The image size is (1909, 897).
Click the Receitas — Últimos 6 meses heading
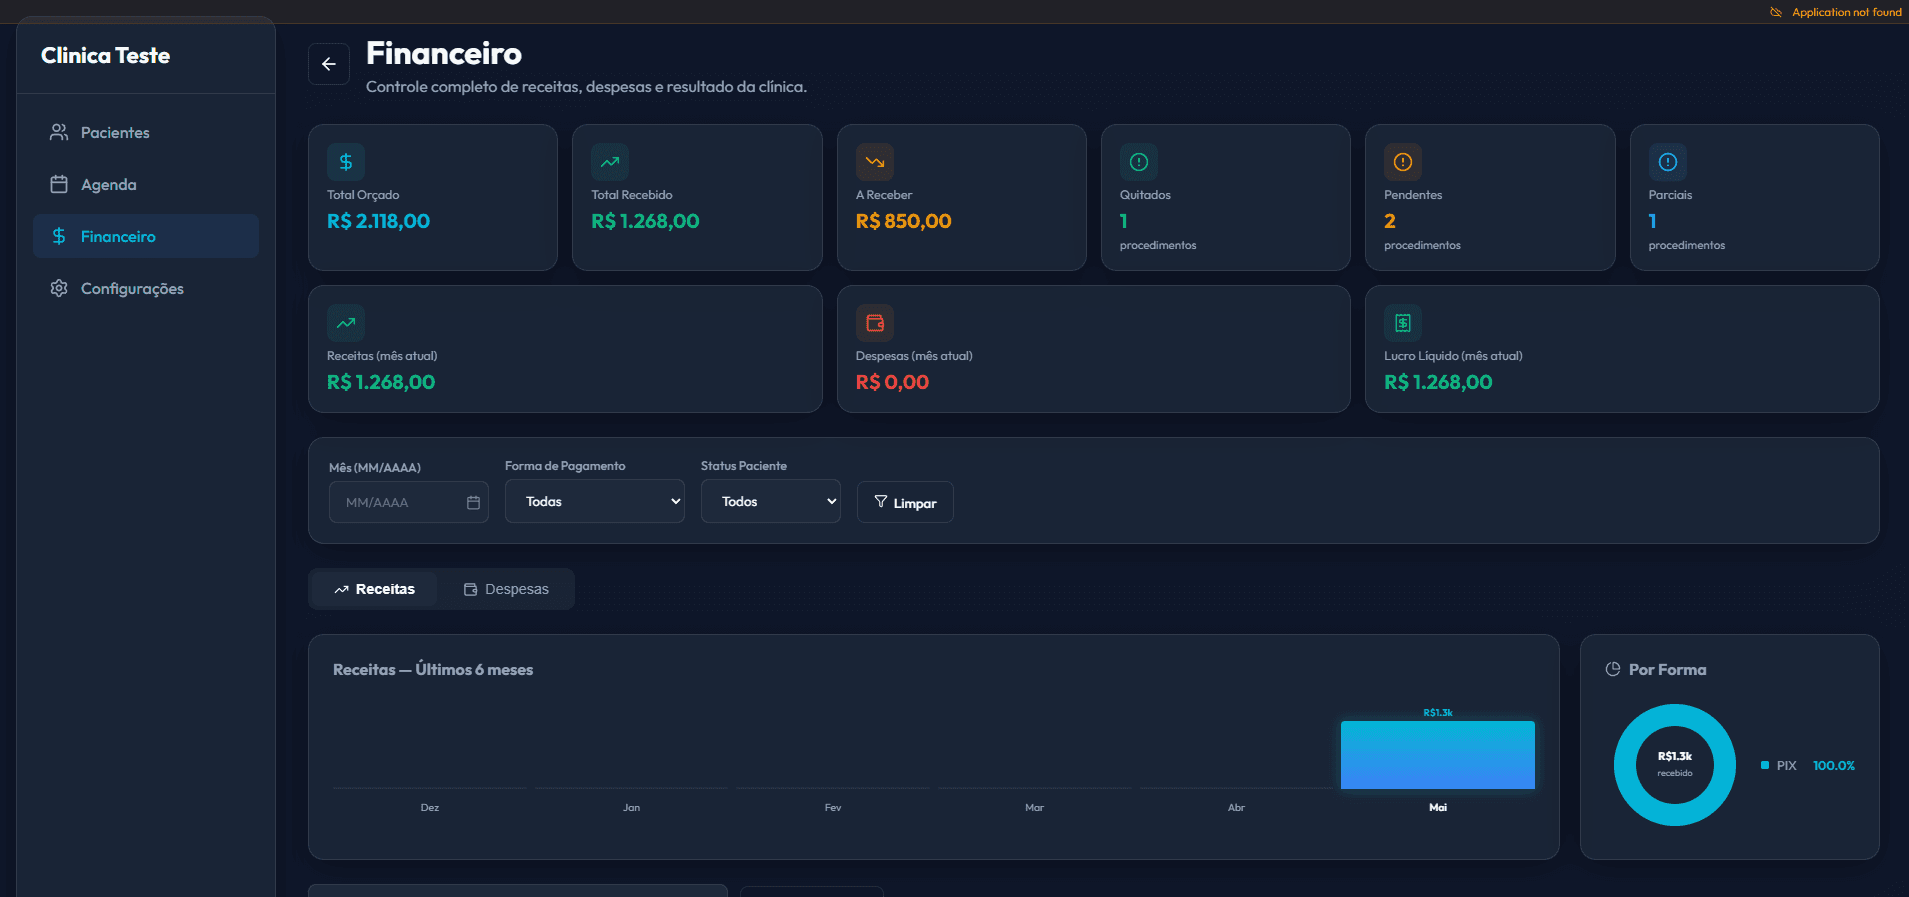click(x=433, y=669)
